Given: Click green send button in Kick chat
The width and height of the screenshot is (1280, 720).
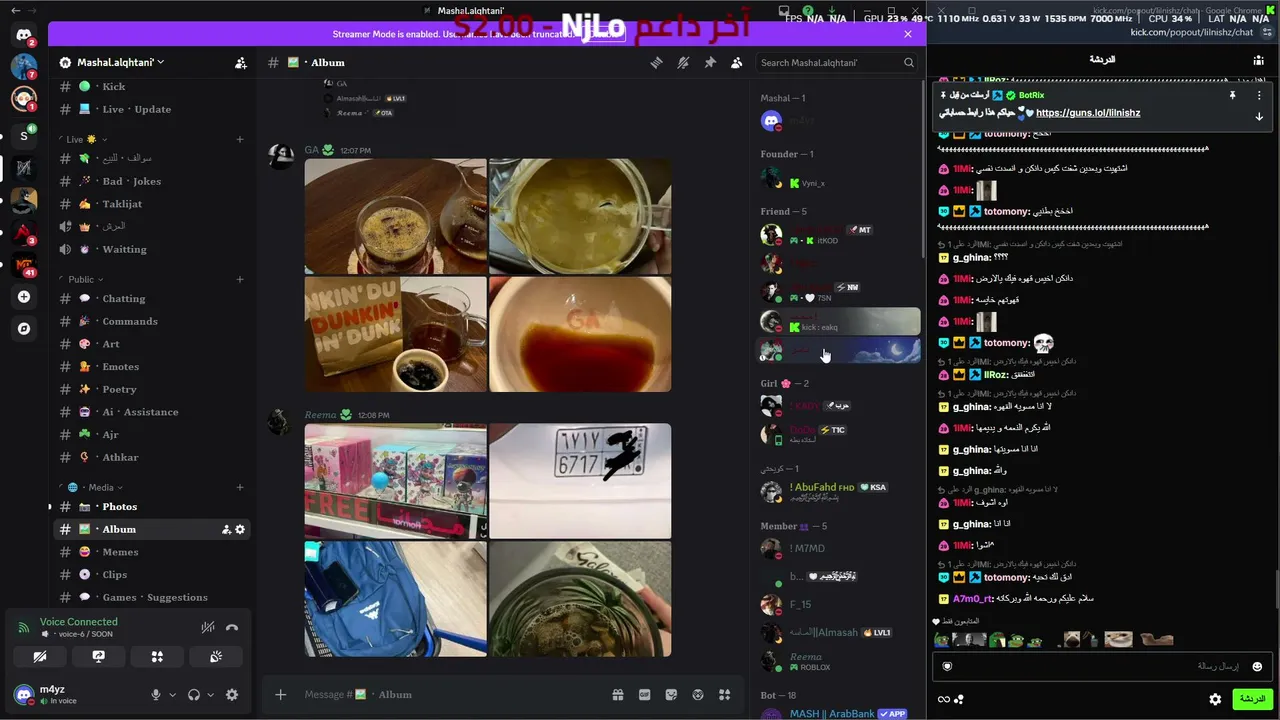Looking at the screenshot, I should [x=1252, y=699].
